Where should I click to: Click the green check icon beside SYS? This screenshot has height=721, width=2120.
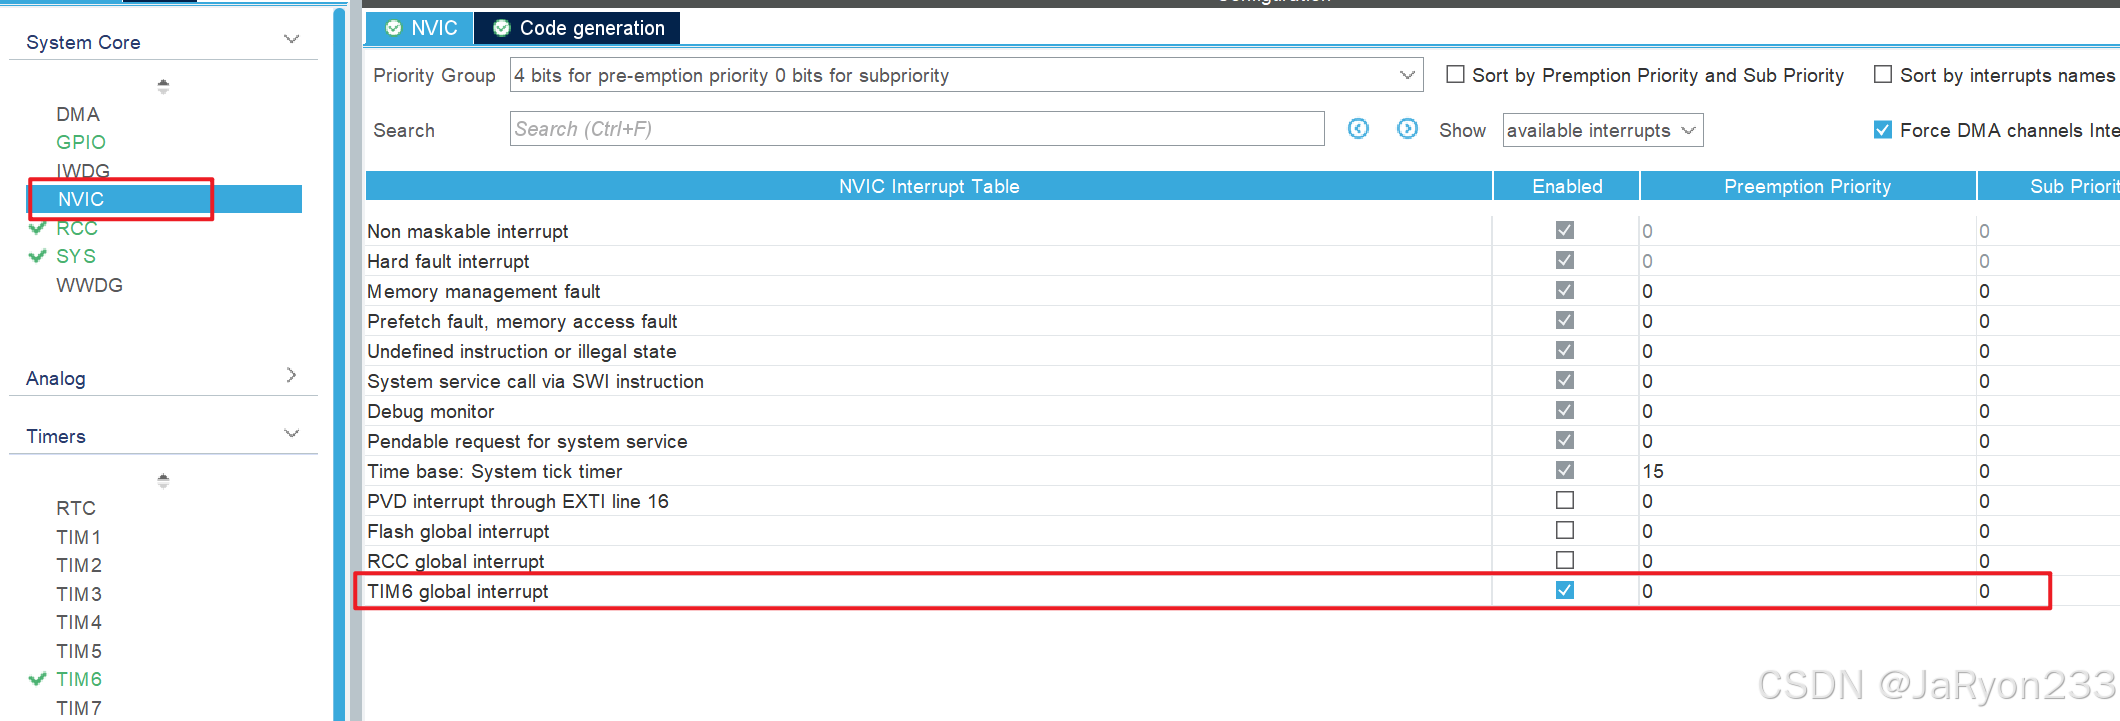(x=37, y=256)
